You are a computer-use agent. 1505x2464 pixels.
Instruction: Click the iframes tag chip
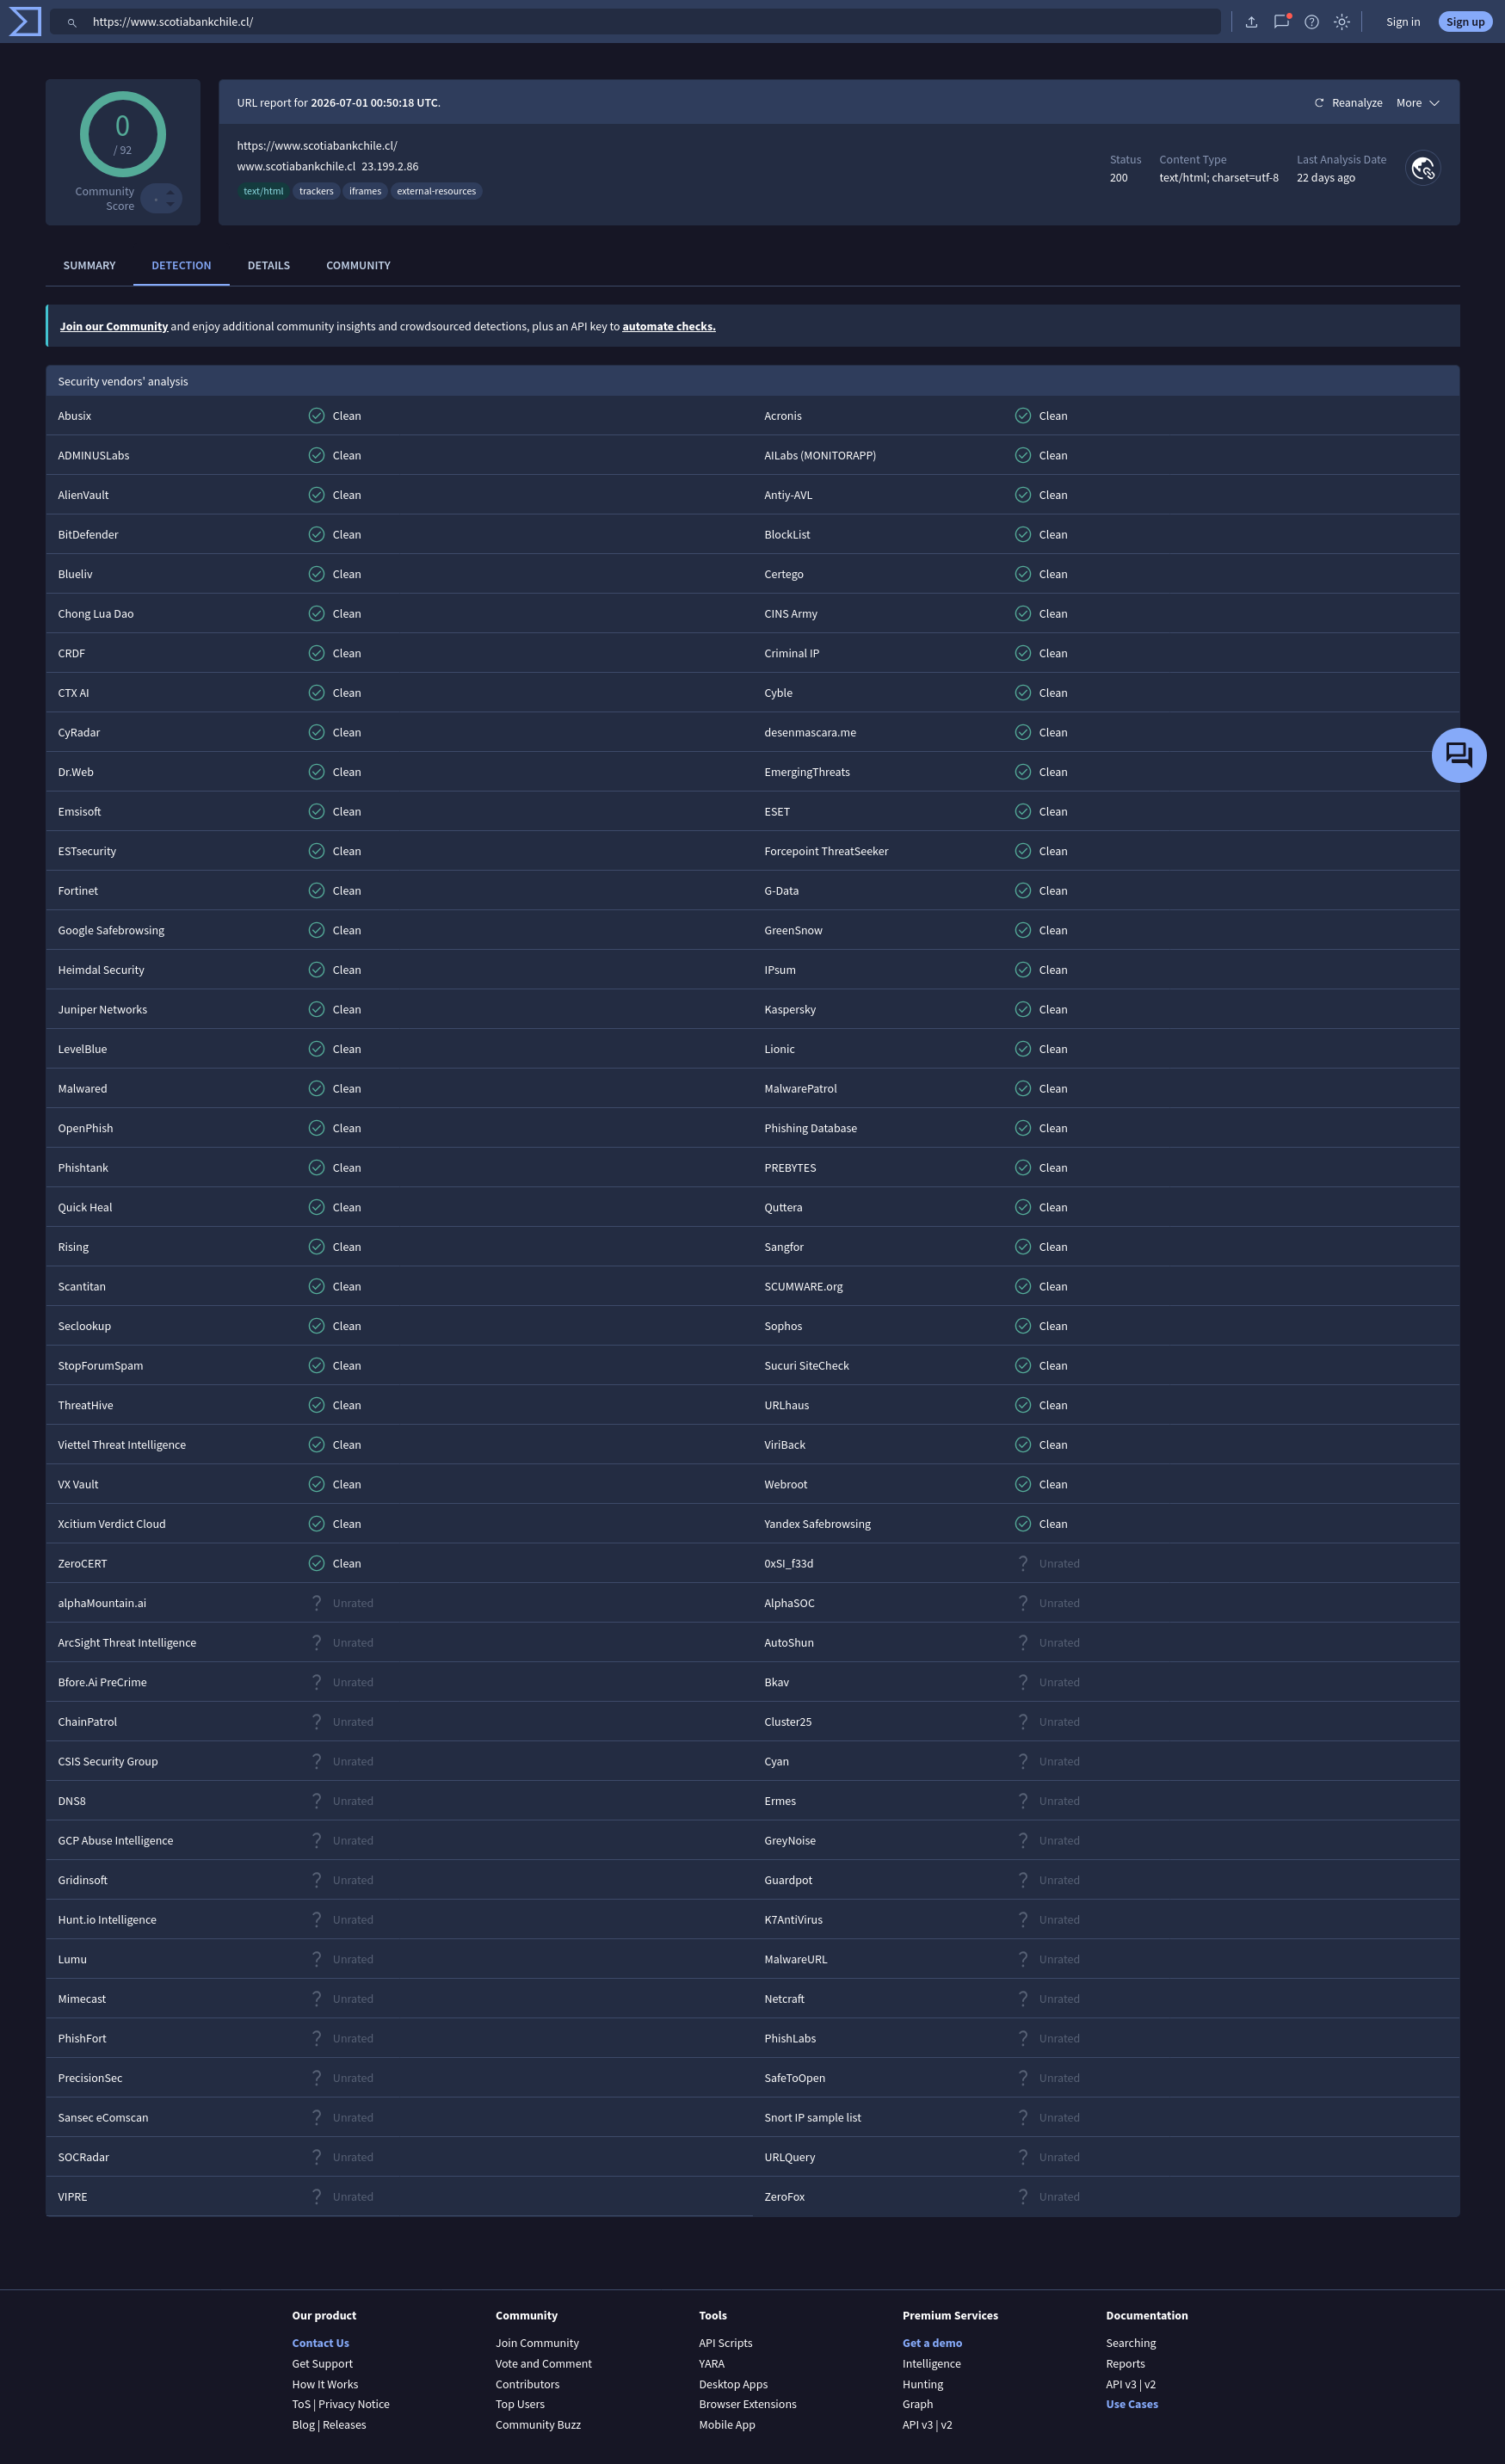pos(365,191)
